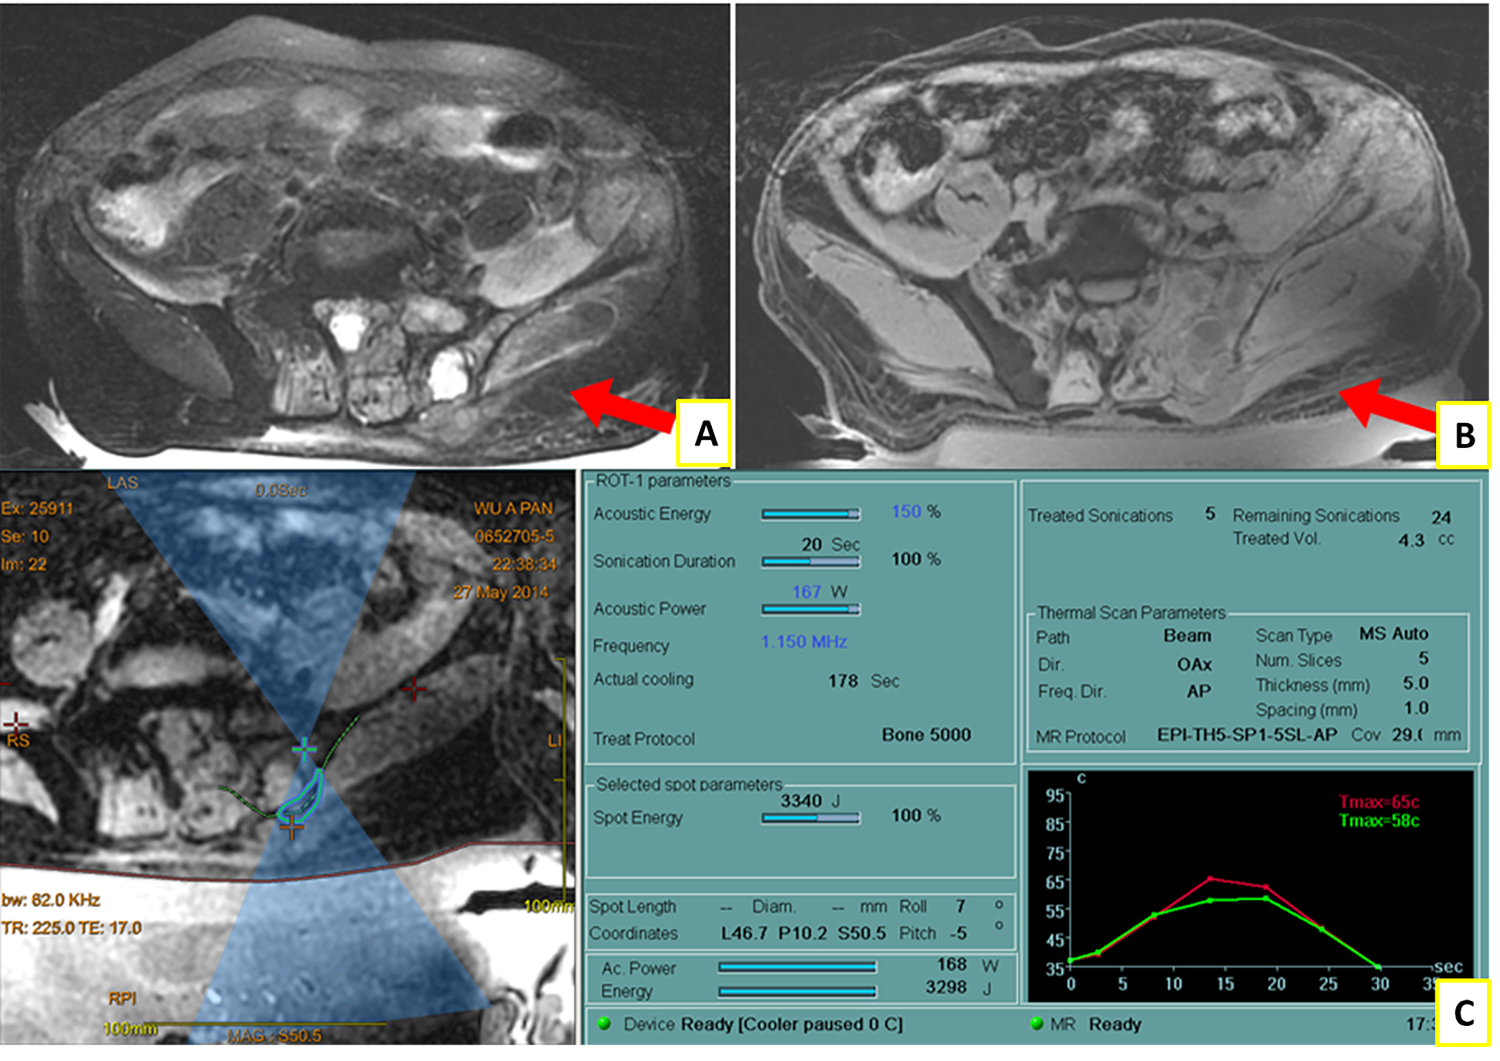Click the scan time '22:38:34'
The image size is (1500, 1061).
pos(524,565)
